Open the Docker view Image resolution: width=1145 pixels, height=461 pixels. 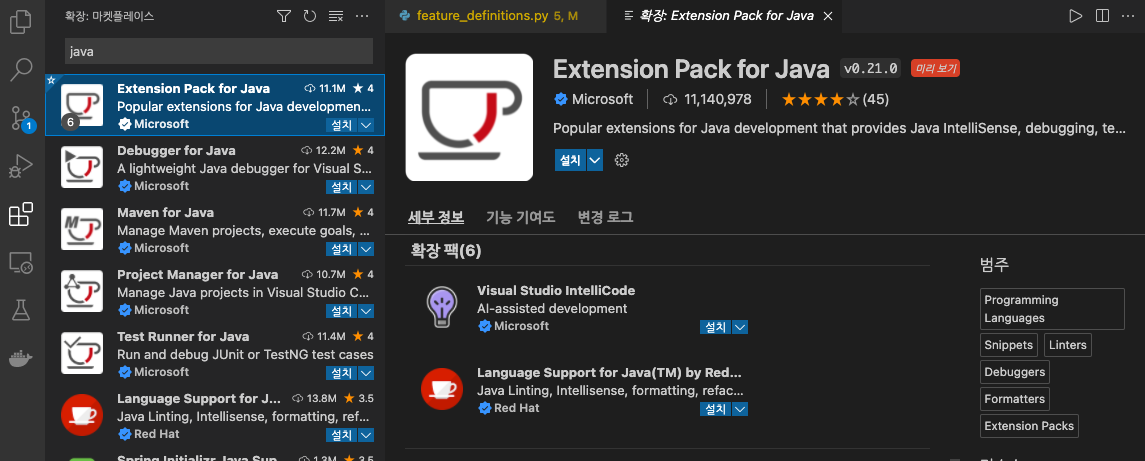20,359
